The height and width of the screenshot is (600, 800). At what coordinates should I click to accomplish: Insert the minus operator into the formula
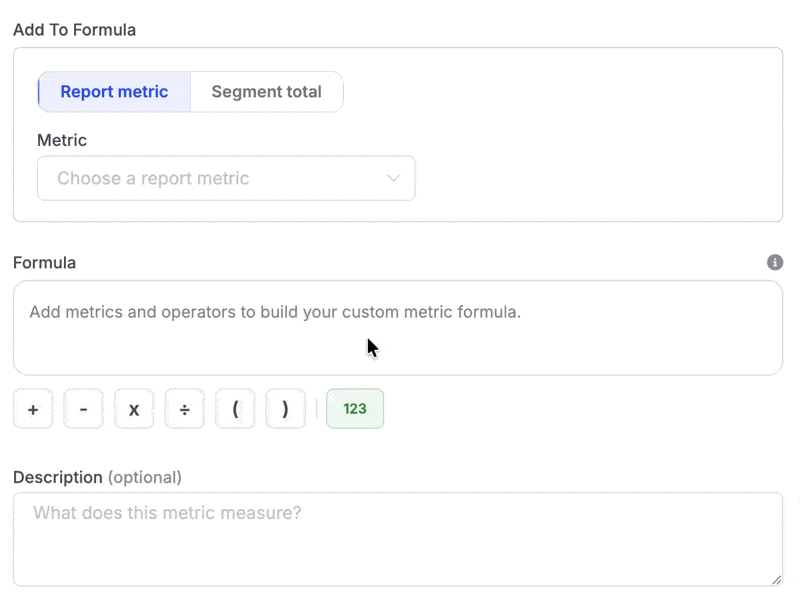(83, 409)
